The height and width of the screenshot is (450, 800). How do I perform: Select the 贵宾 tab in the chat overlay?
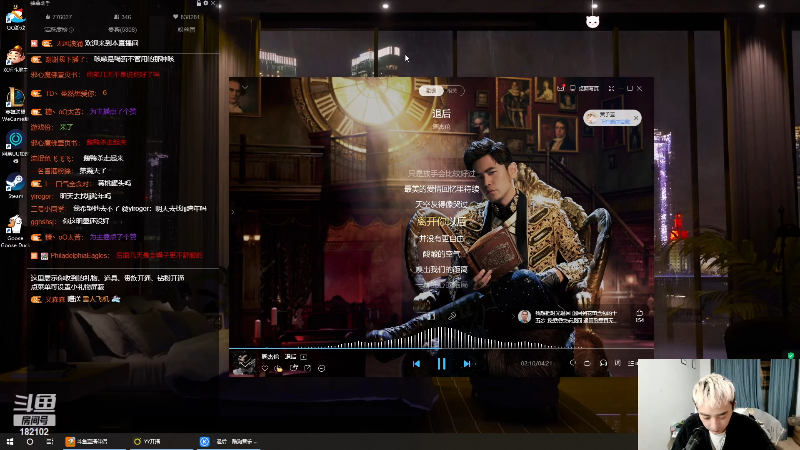point(122,30)
